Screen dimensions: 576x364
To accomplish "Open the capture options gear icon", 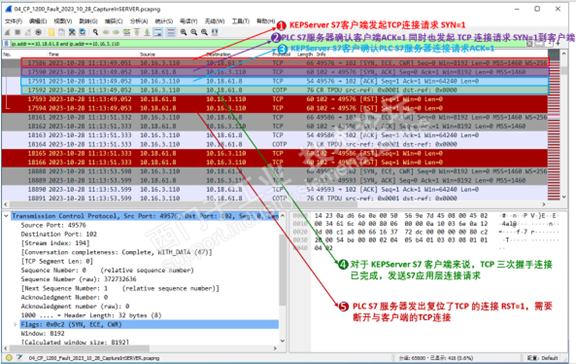I will pyautogui.click(x=38, y=32).
